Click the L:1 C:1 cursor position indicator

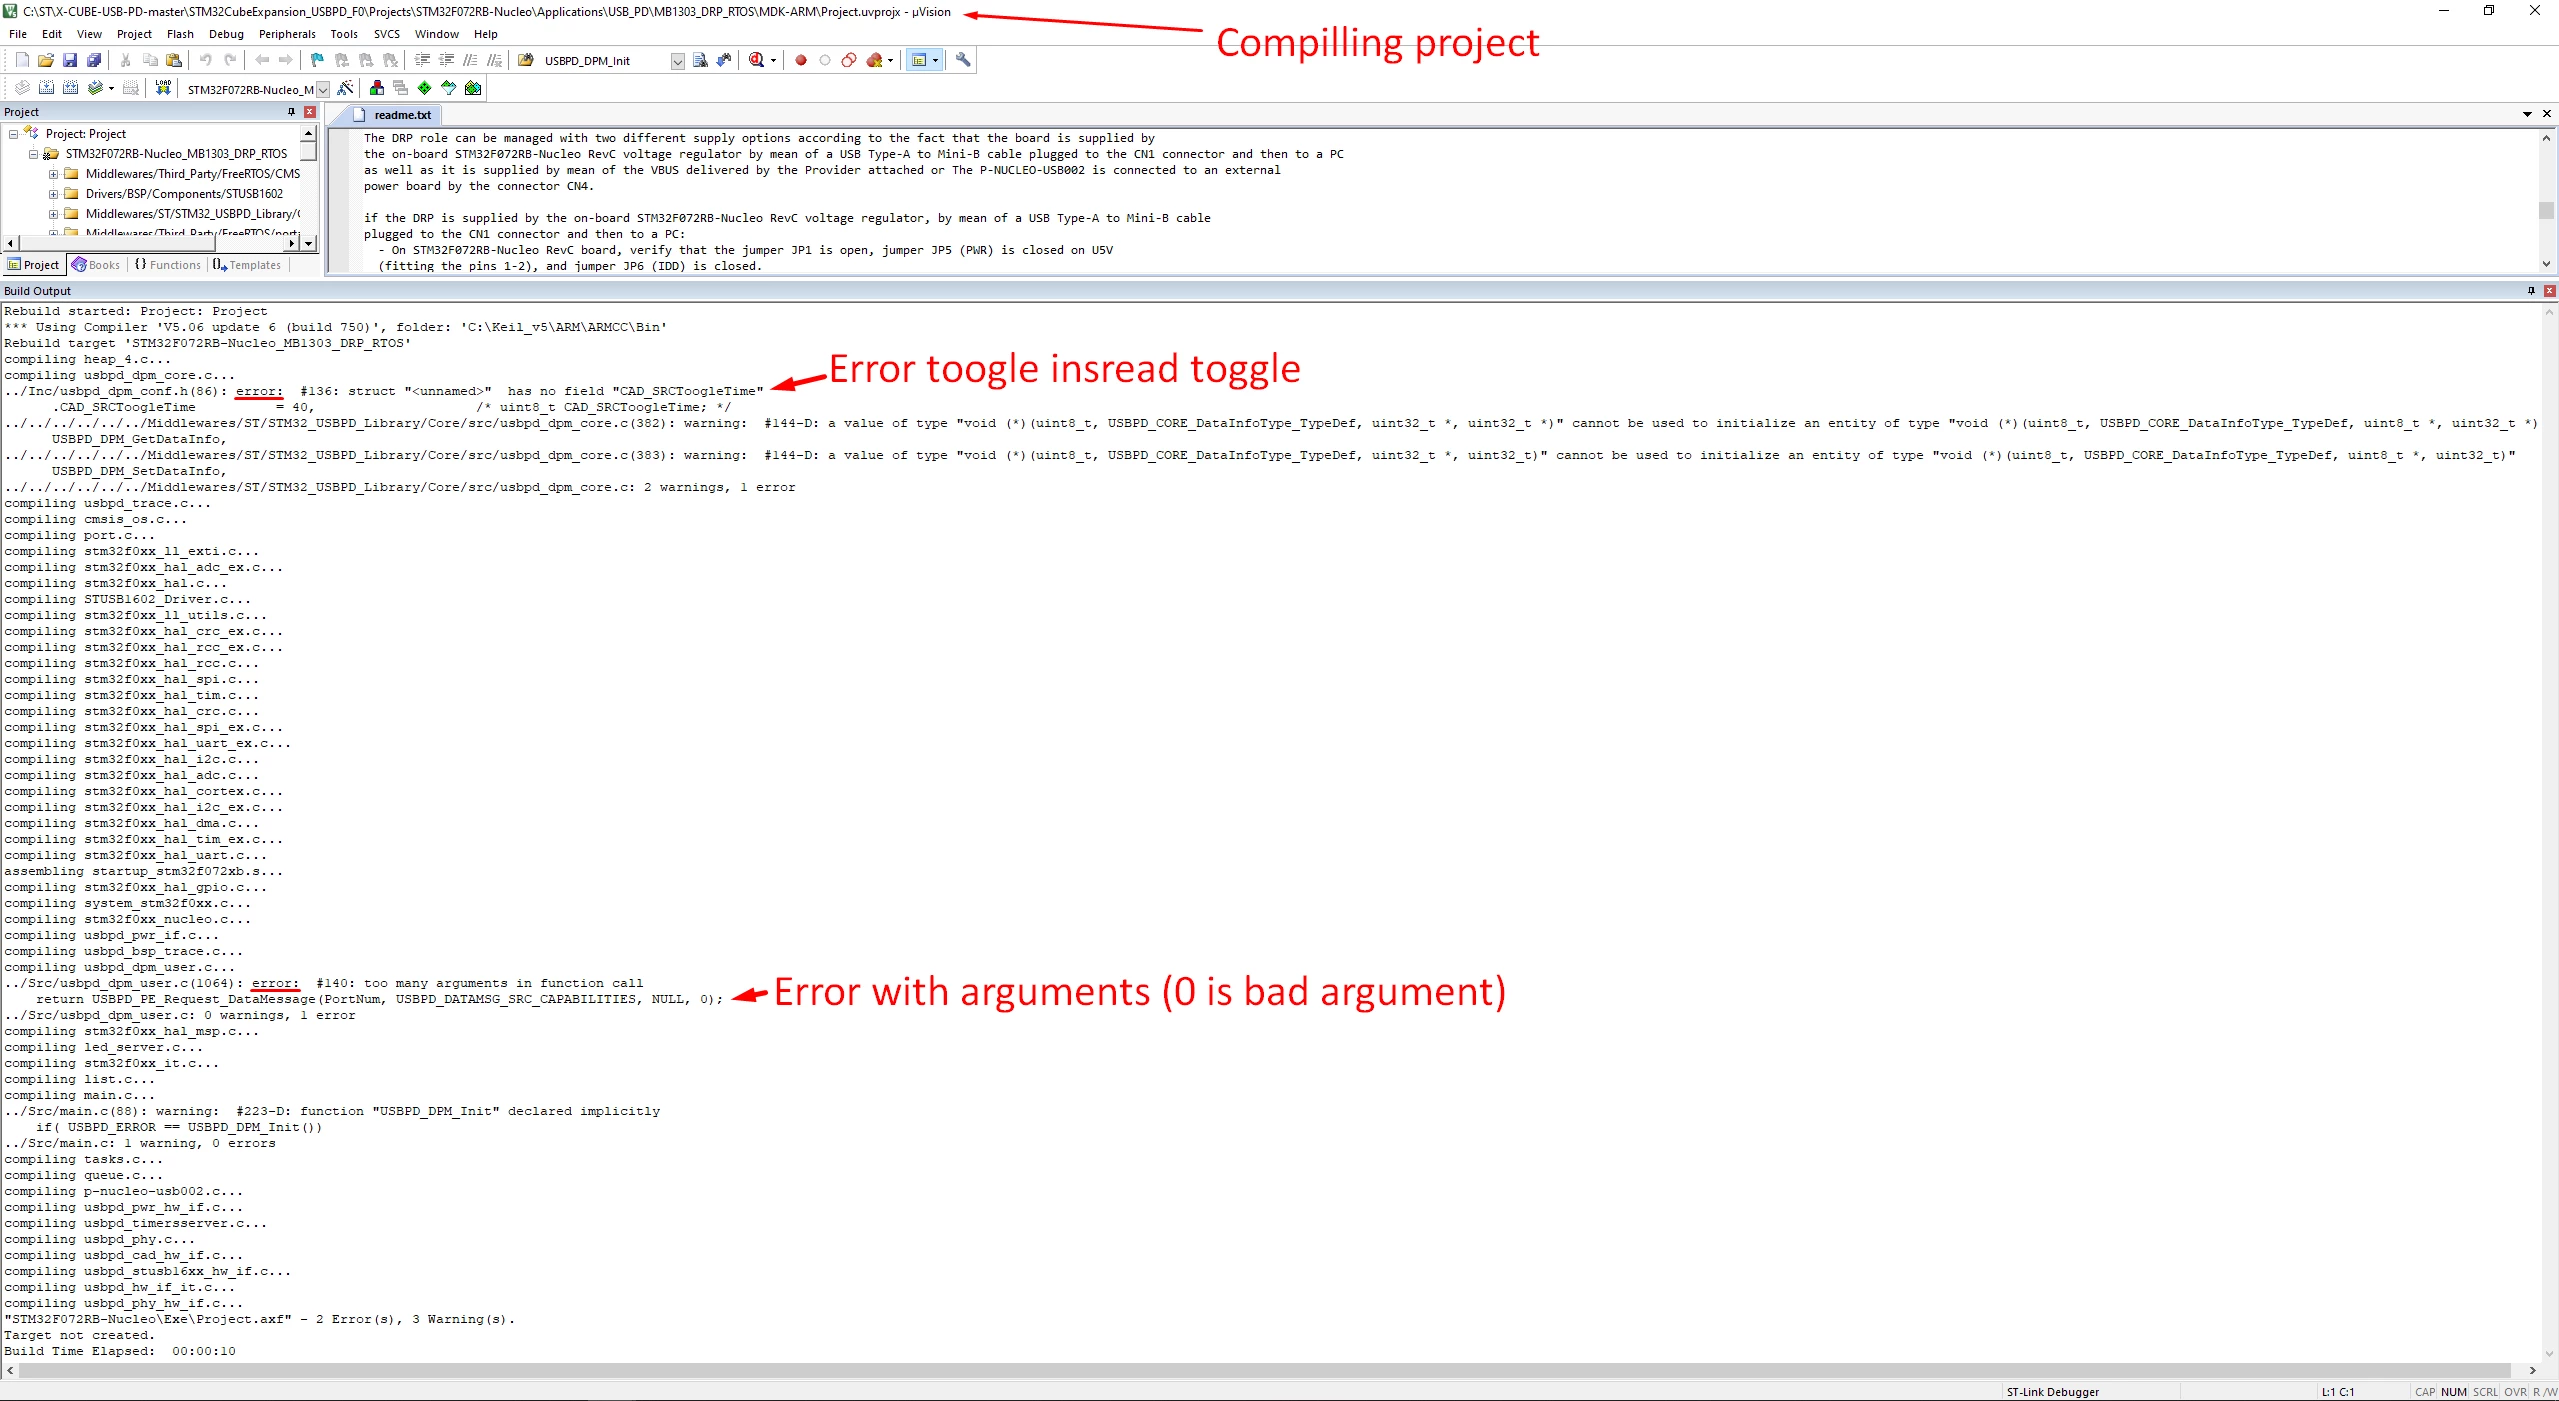click(x=2338, y=1392)
